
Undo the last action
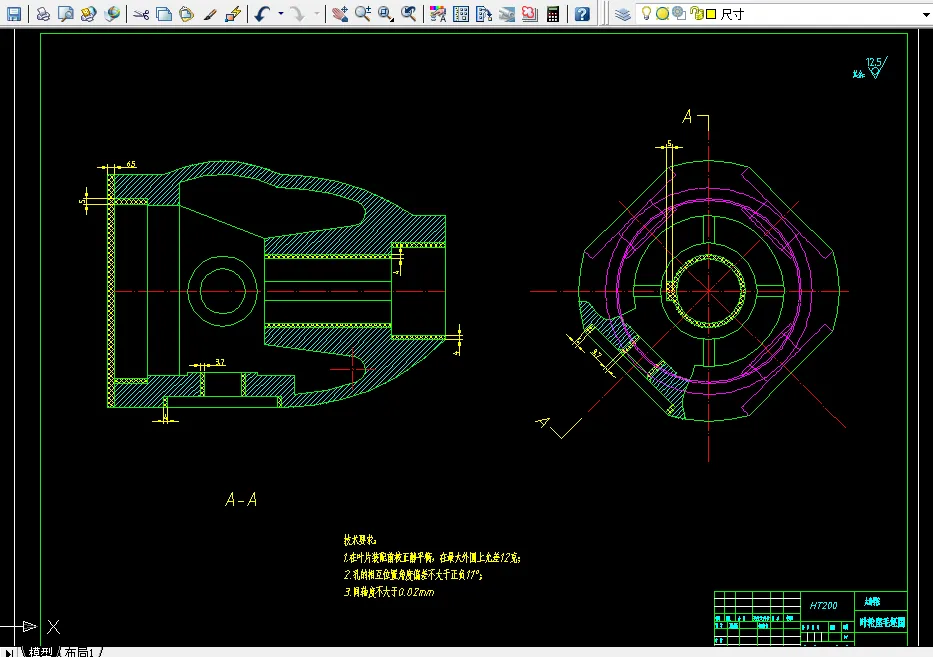(262, 14)
